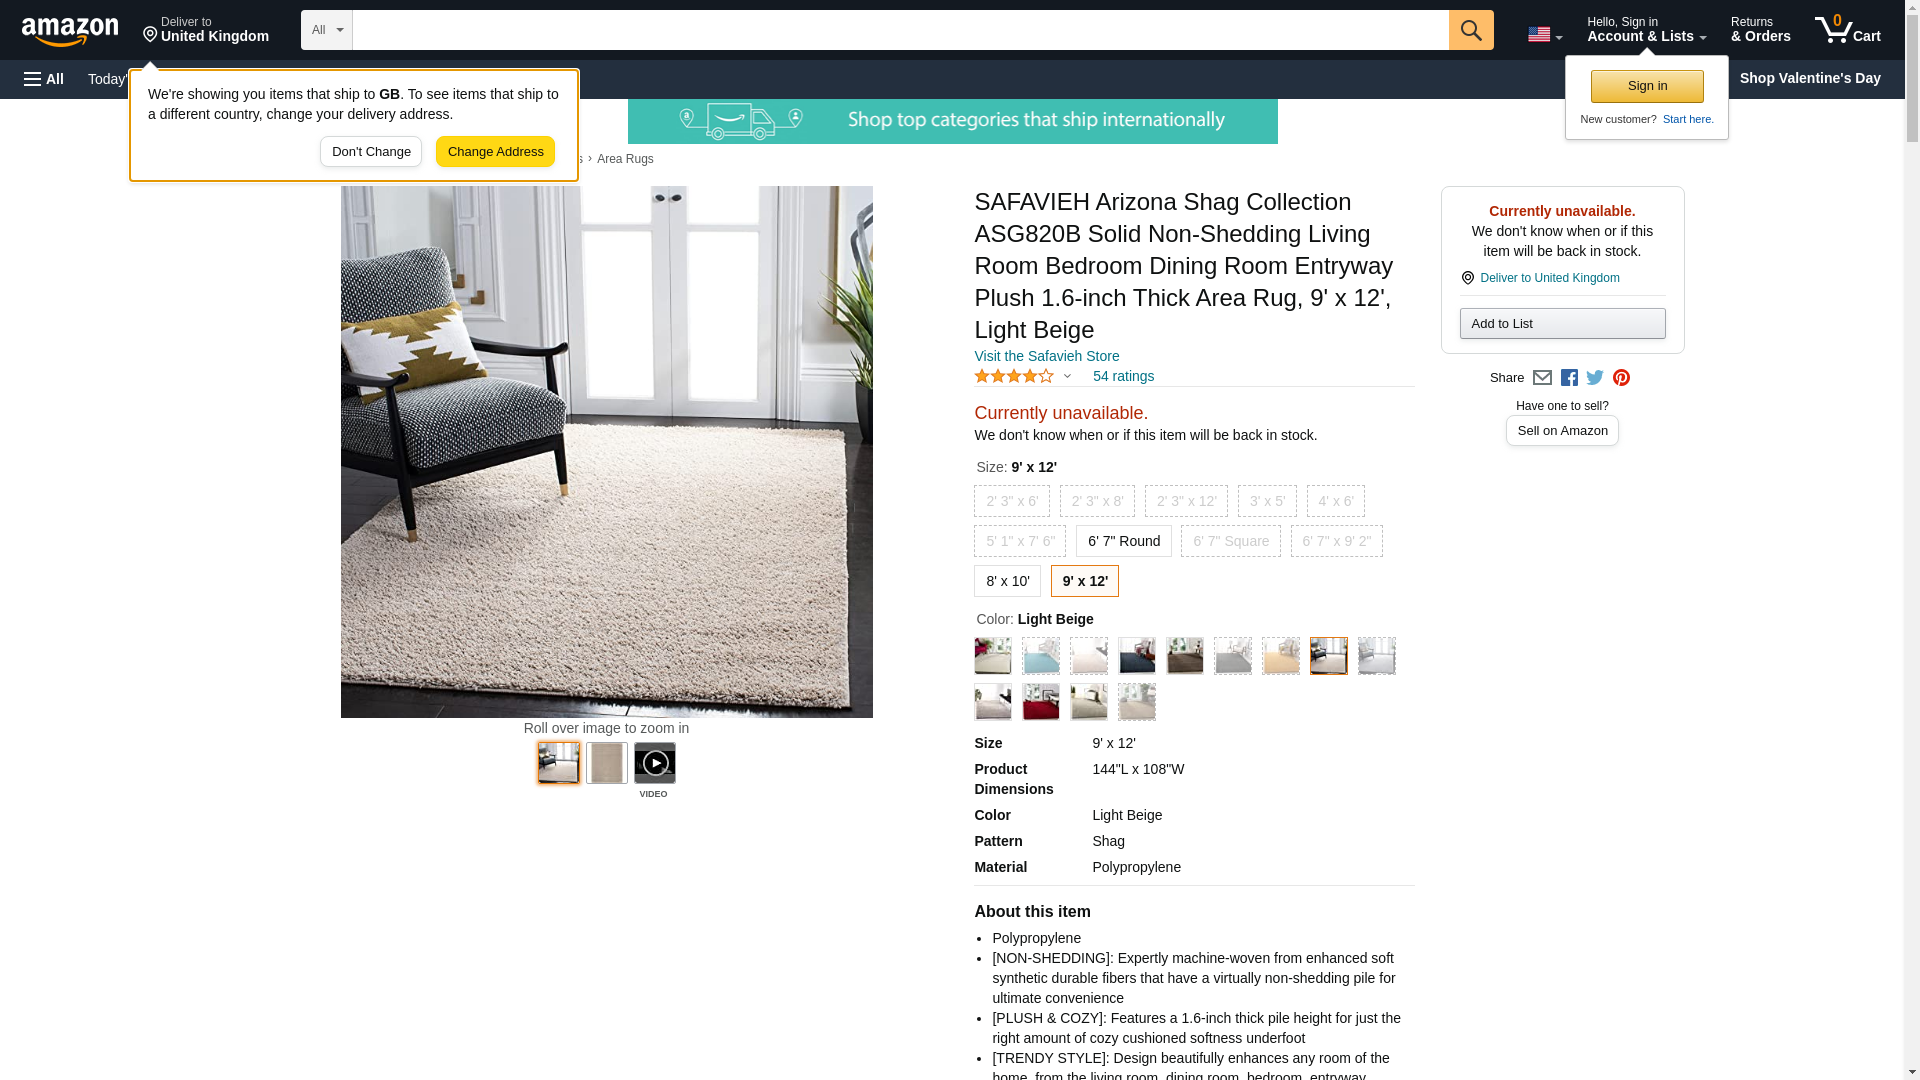Share product on Twitter icon

[x=1595, y=378]
